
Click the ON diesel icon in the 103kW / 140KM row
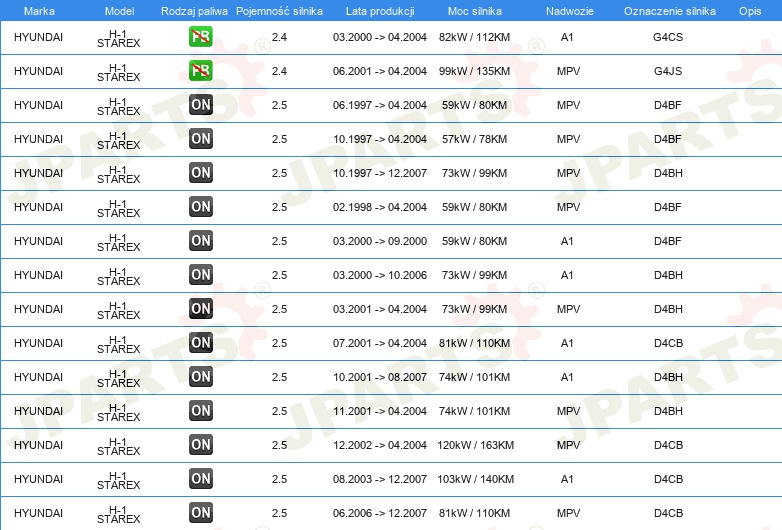tap(201, 479)
